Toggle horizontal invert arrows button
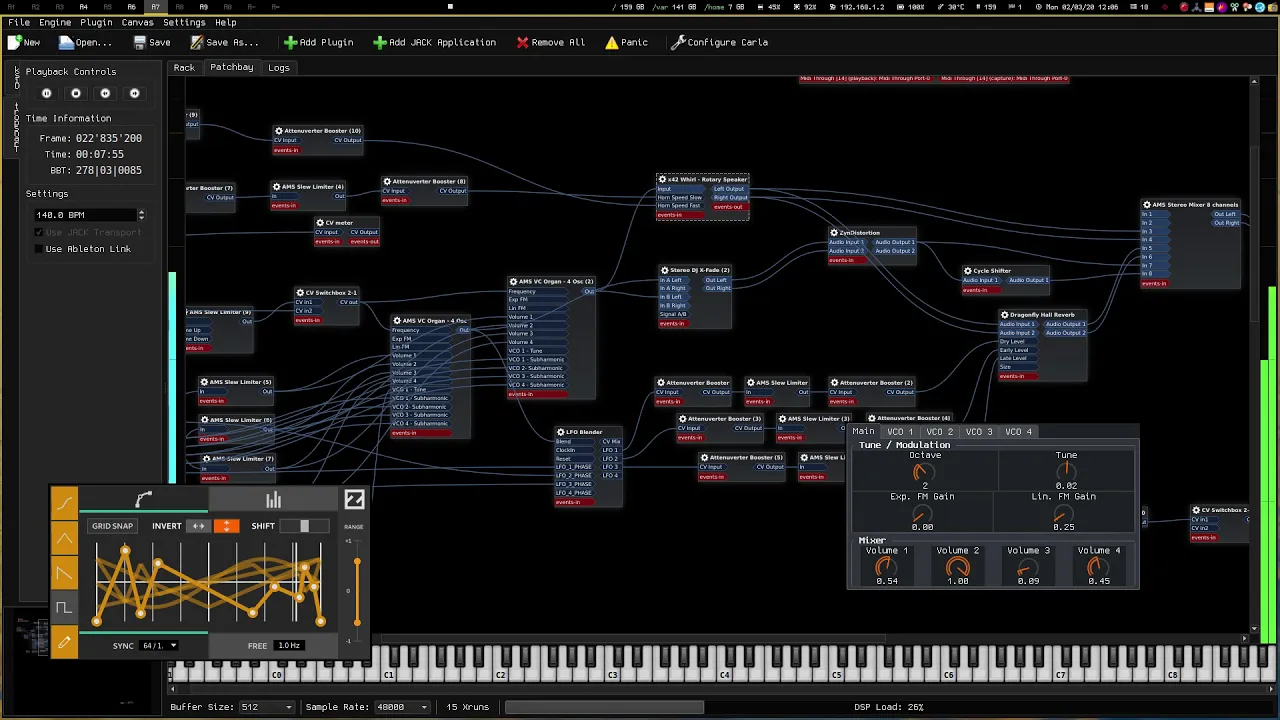1280x720 pixels. (x=199, y=526)
